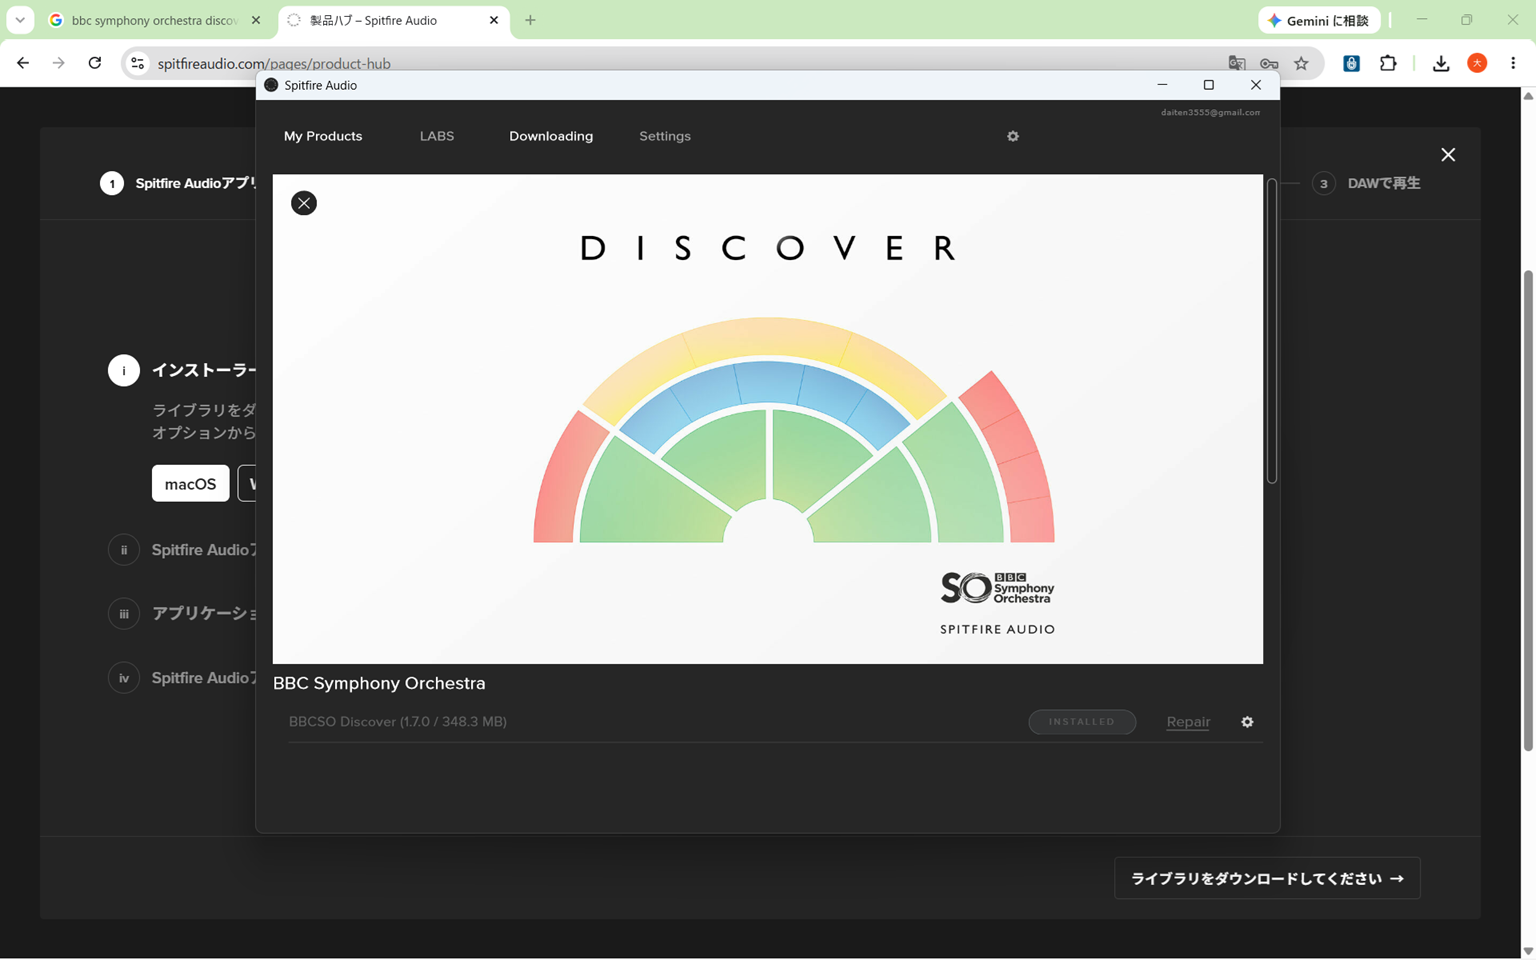
Task: Expand step ii Spitfire Audio item
Action: click(182, 550)
